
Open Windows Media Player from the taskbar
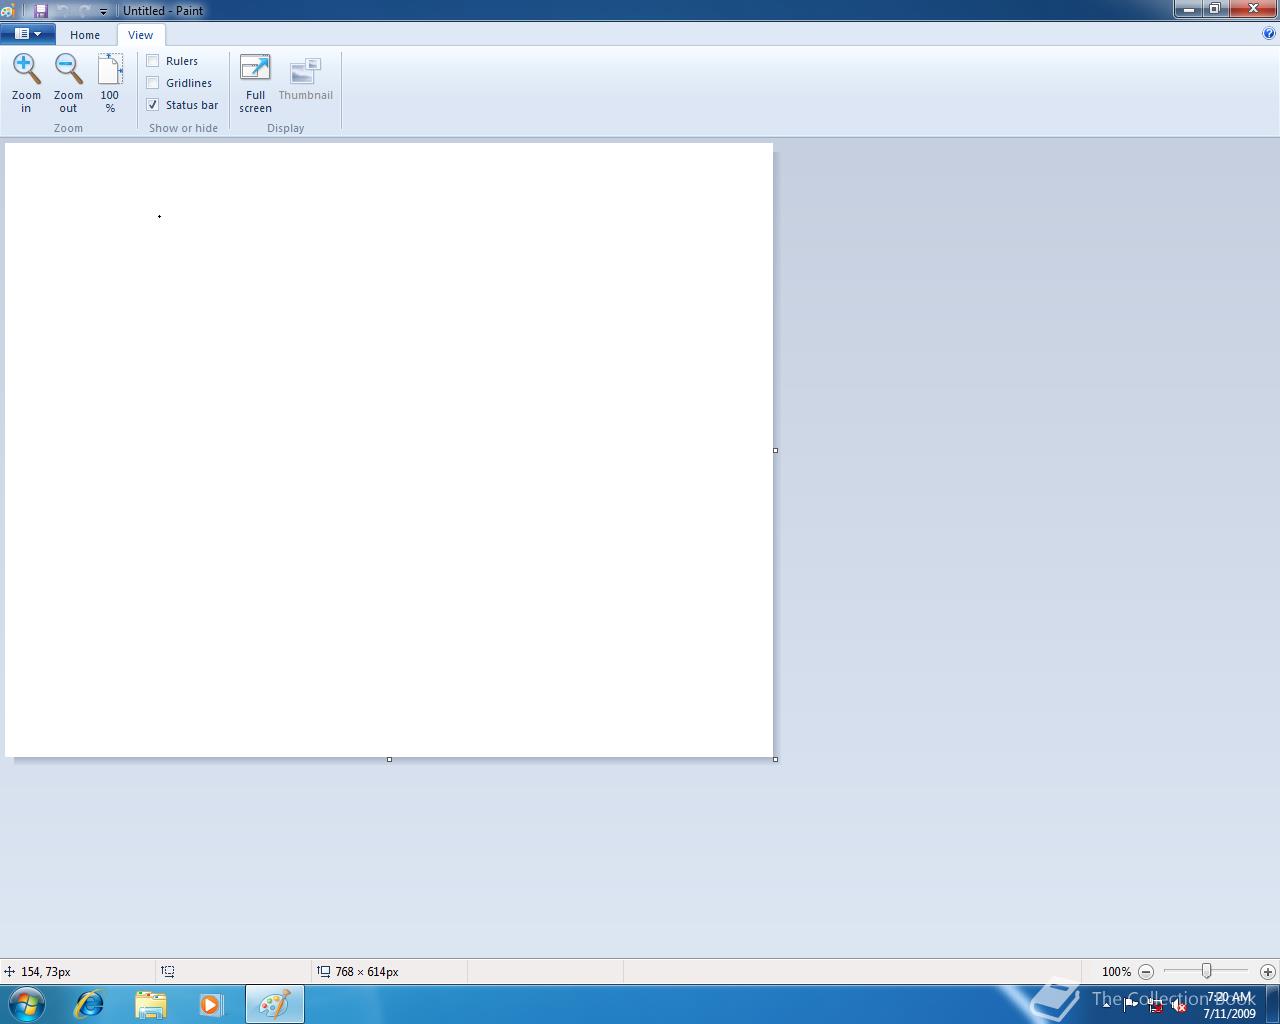(x=211, y=1003)
